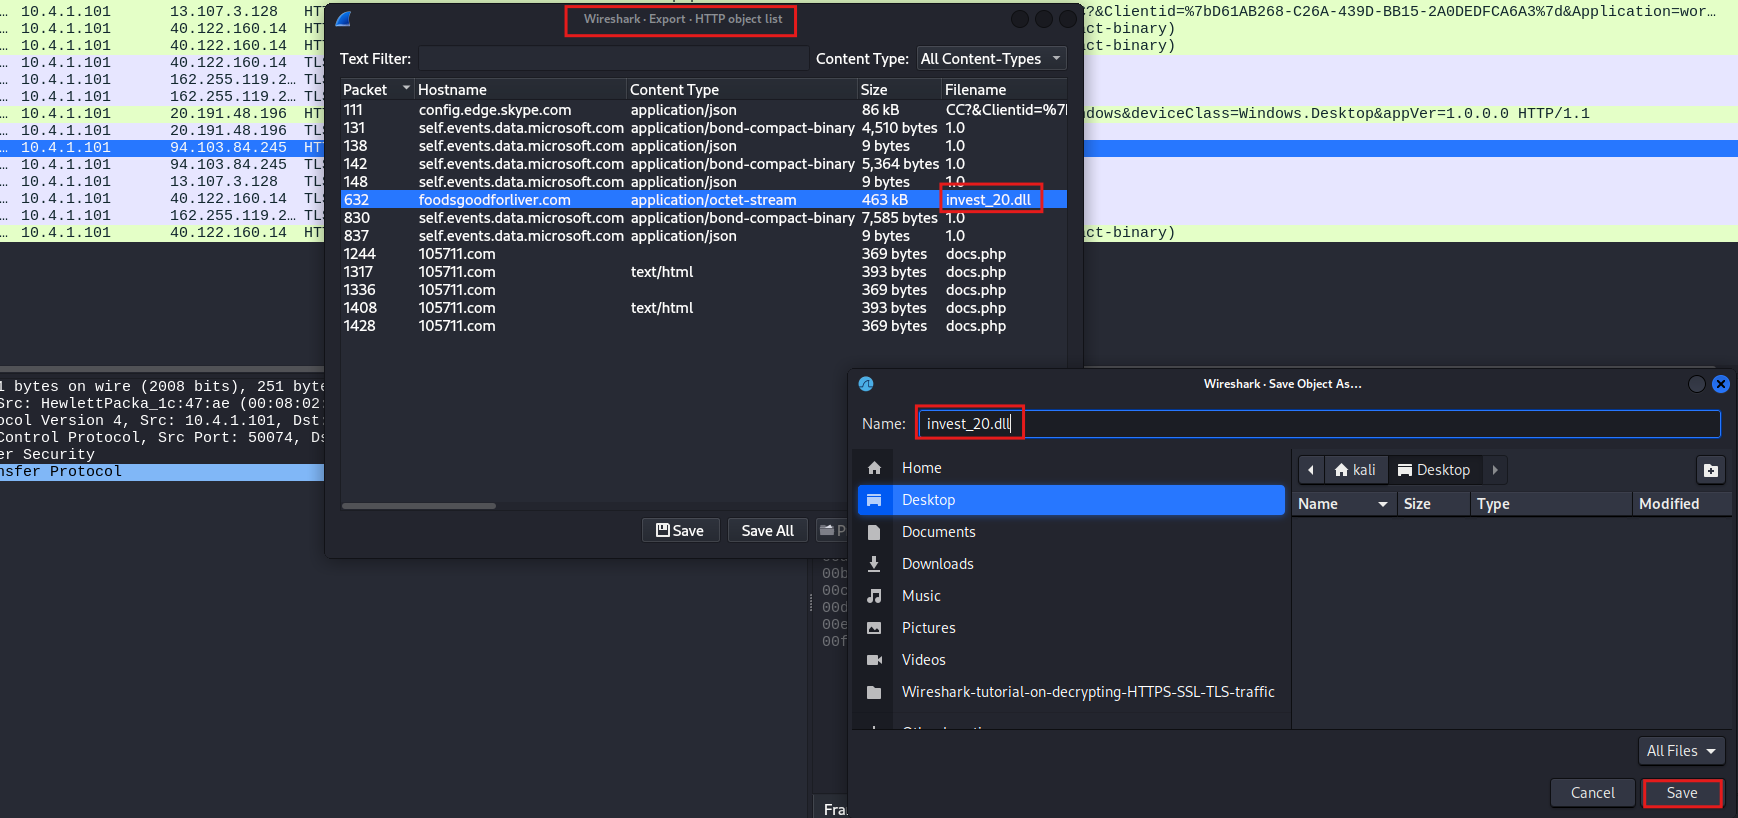Sort object list by Packet column
1738x818 pixels.
pos(376,90)
